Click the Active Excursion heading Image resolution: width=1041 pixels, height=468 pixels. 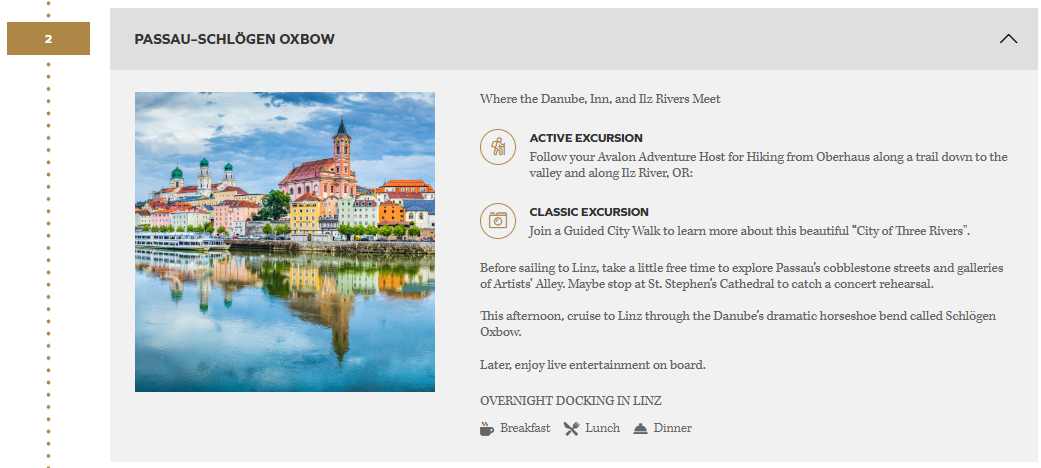(x=586, y=138)
